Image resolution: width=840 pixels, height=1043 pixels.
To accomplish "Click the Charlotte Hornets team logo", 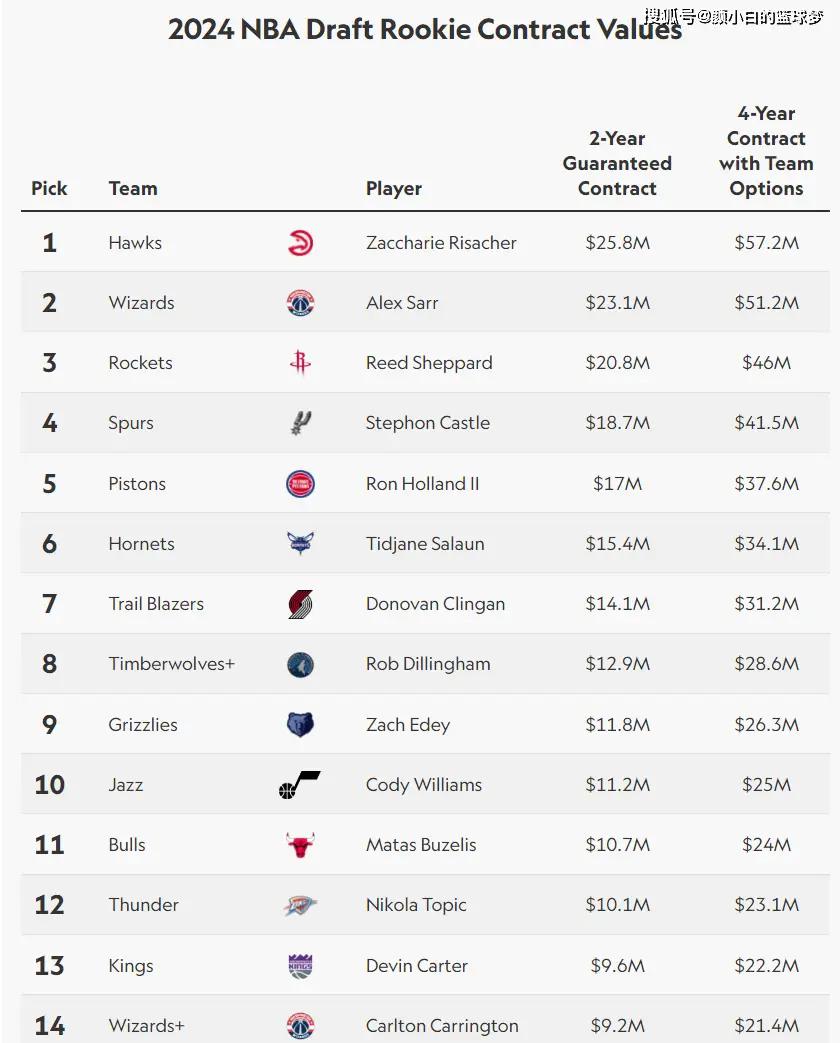I will click(300, 544).
